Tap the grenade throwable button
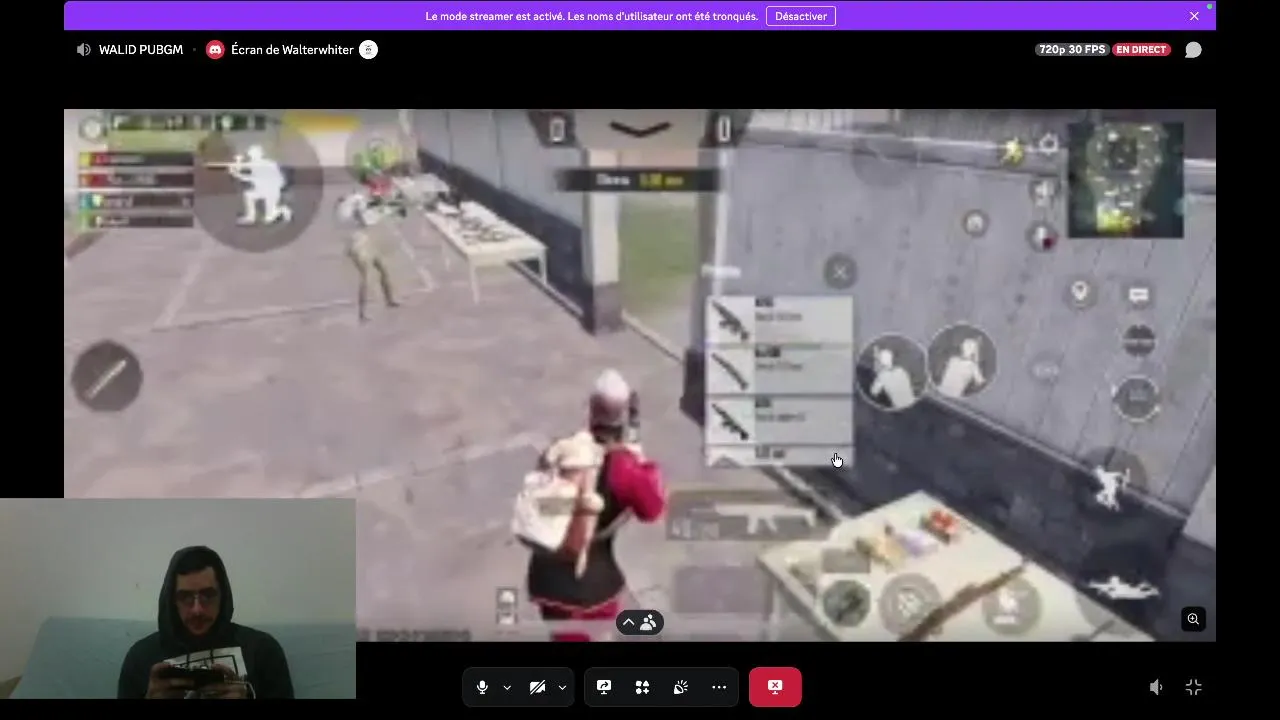1280x720 pixels. tap(846, 603)
